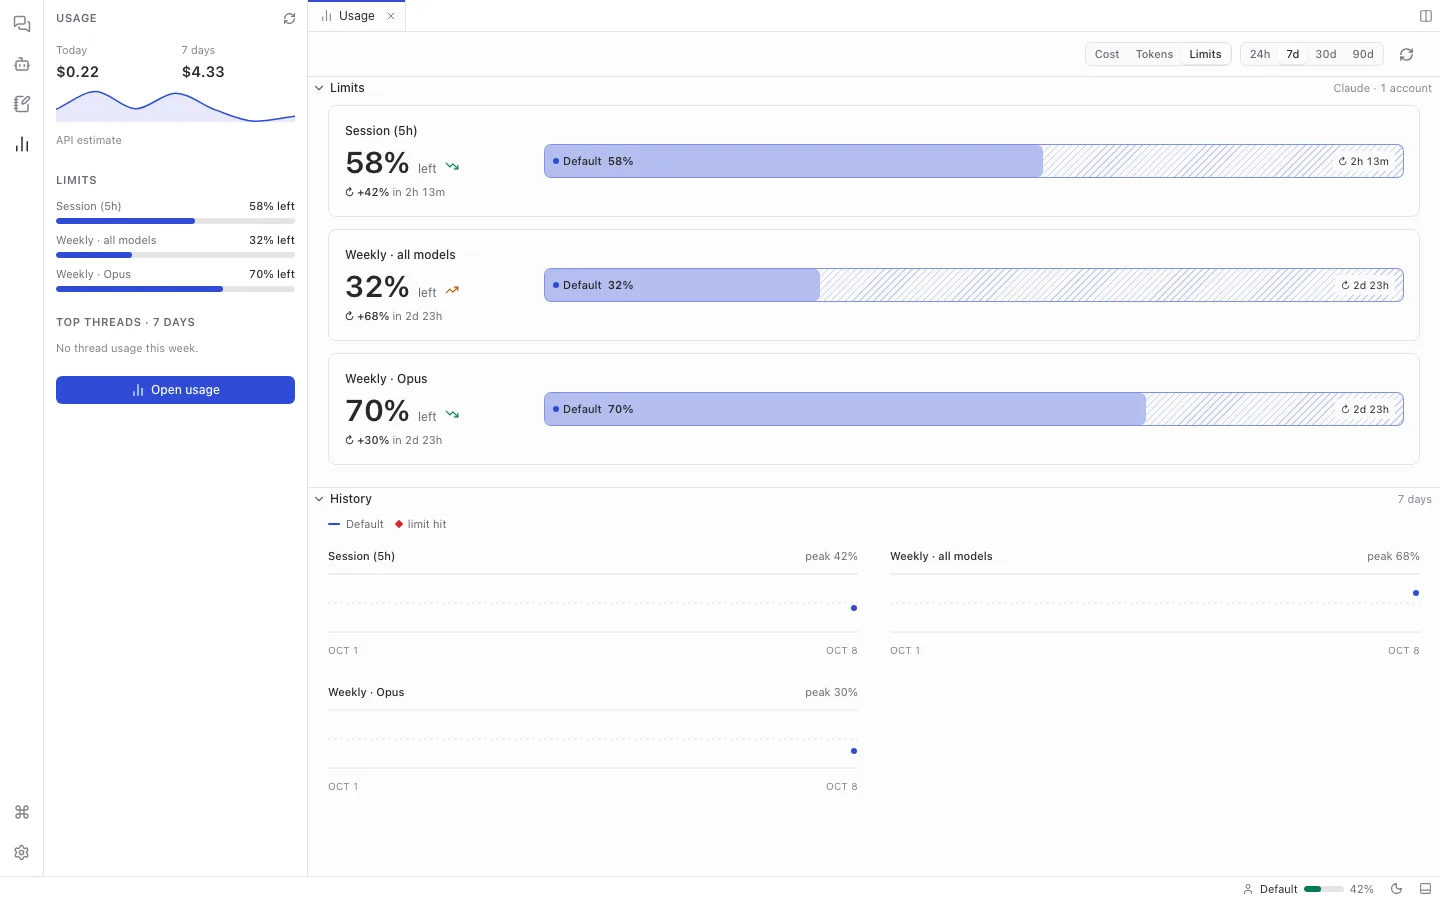
Task: Open the chat threads sidebar icon
Action: [x=22, y=24]
